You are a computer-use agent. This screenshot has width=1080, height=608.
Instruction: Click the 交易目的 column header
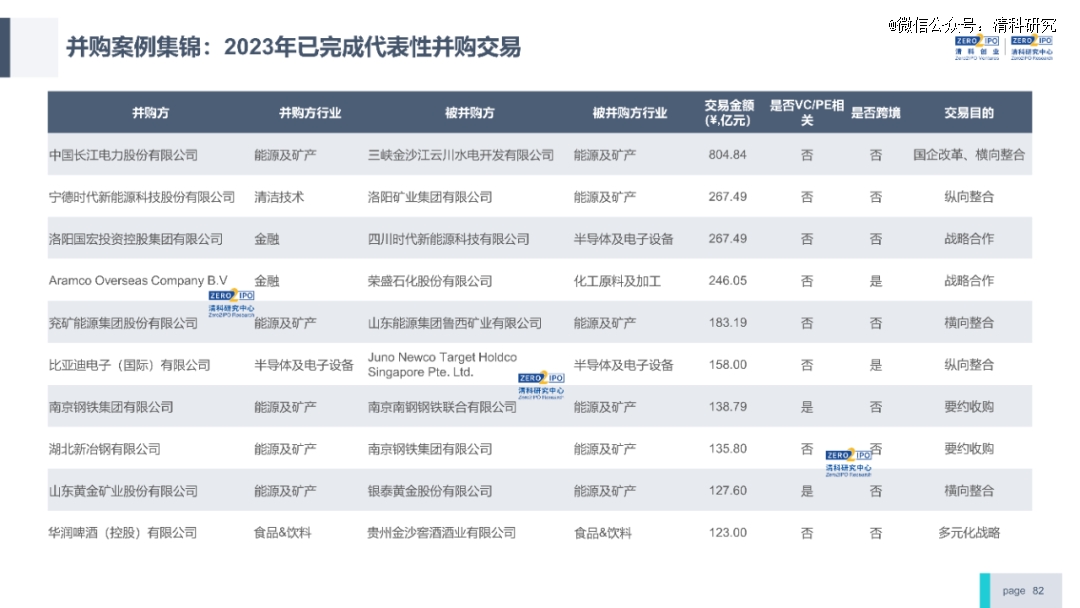pos(968,113)
